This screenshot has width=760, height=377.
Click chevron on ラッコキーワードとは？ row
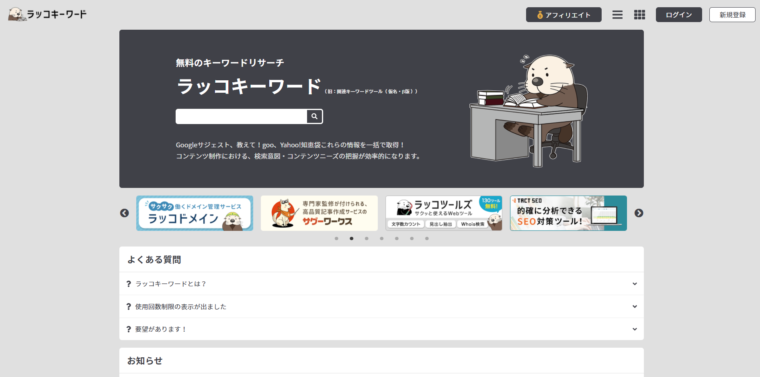point(634,284)
